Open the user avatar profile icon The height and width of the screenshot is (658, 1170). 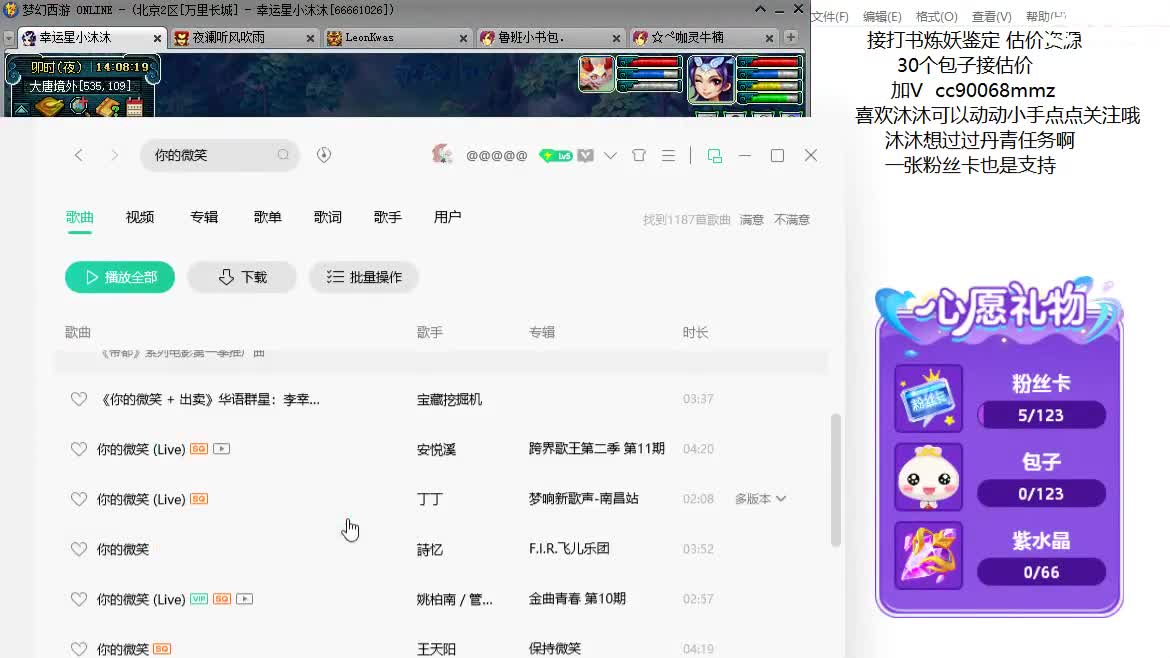point(443,155)
